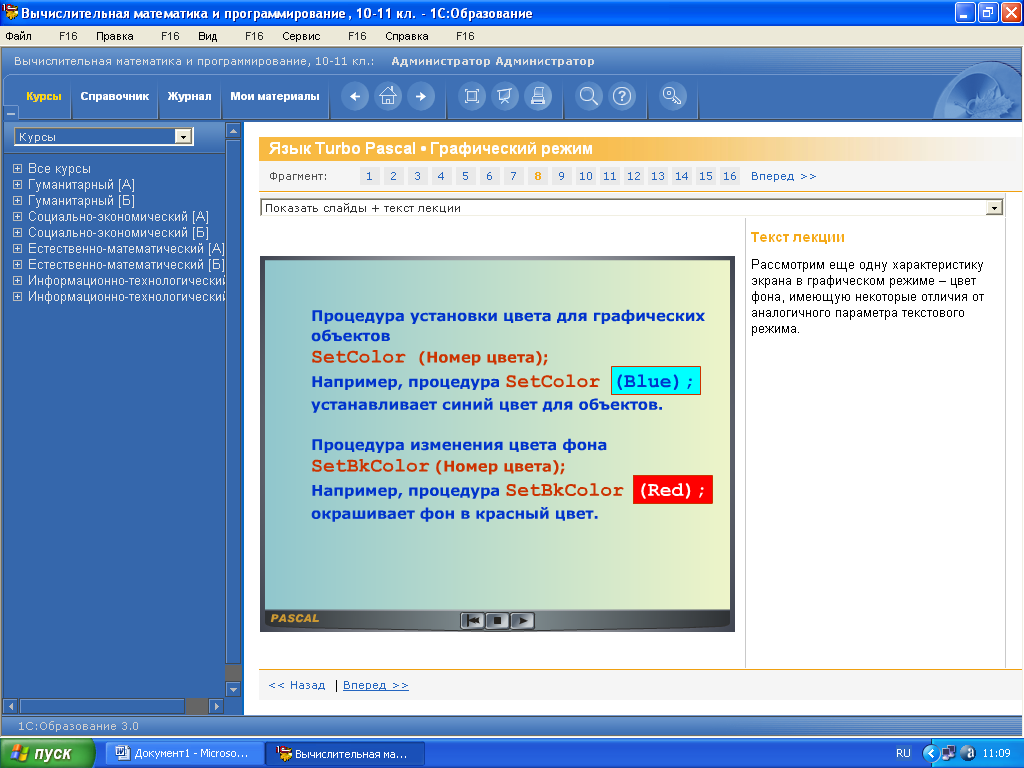Open the Справка menu

pyautogui.click(x=407, y=36)
